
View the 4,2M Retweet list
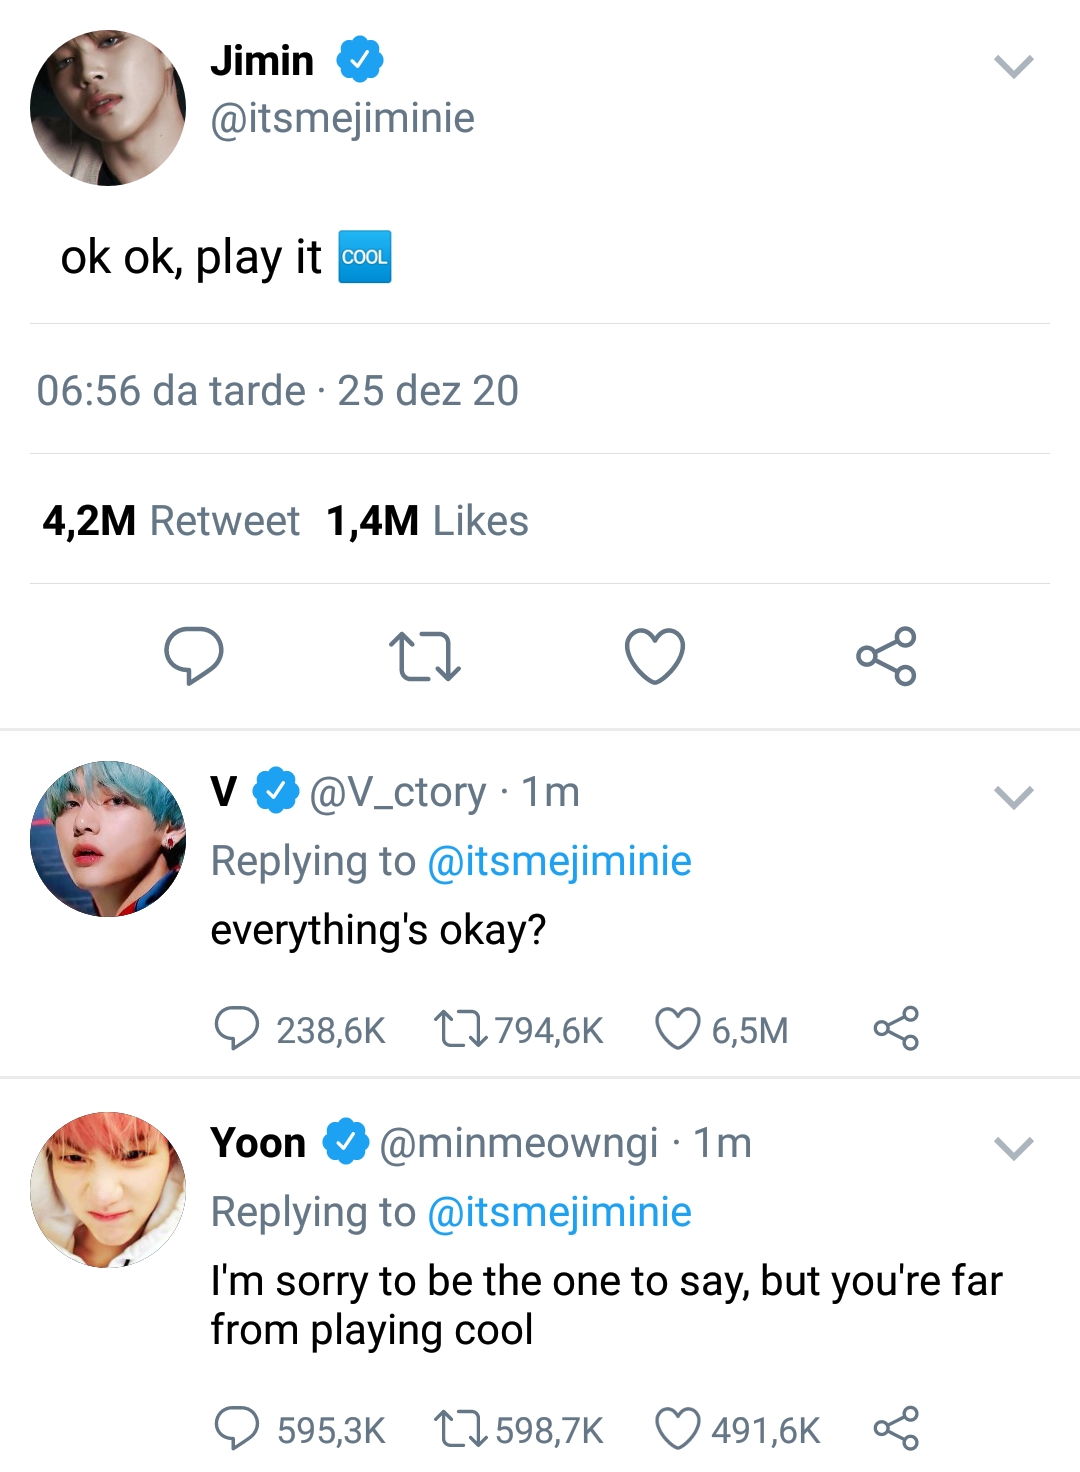click(x=171, y=521)
